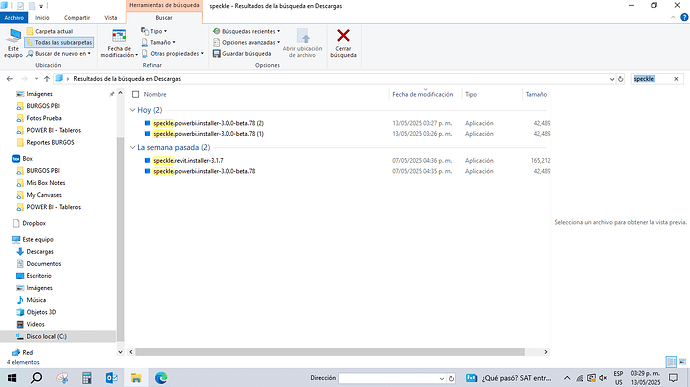Click the Back navigation arrow
The image size is (690, 387).
pos(10,79)
